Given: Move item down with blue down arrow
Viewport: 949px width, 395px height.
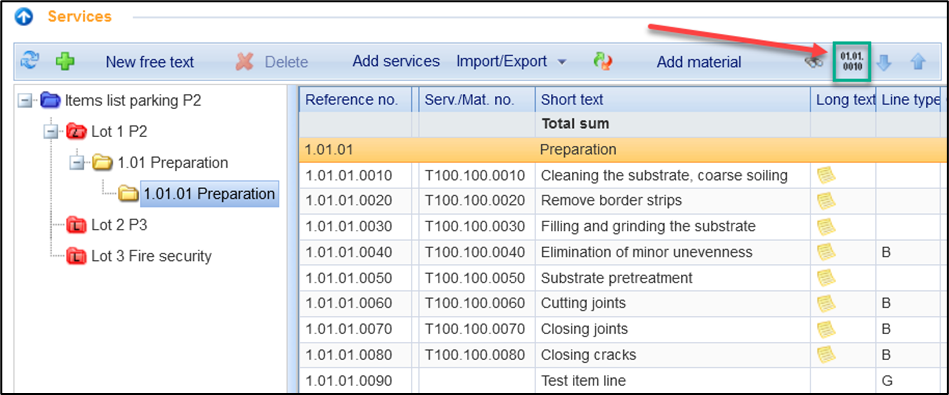Looking at the screenshot, I should click(884, 61).
